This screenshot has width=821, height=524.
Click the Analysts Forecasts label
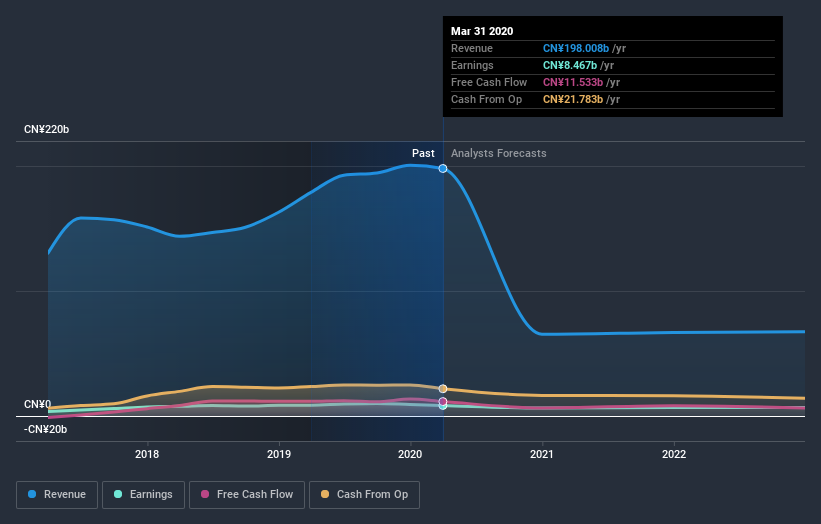click(x=498, y=153)
